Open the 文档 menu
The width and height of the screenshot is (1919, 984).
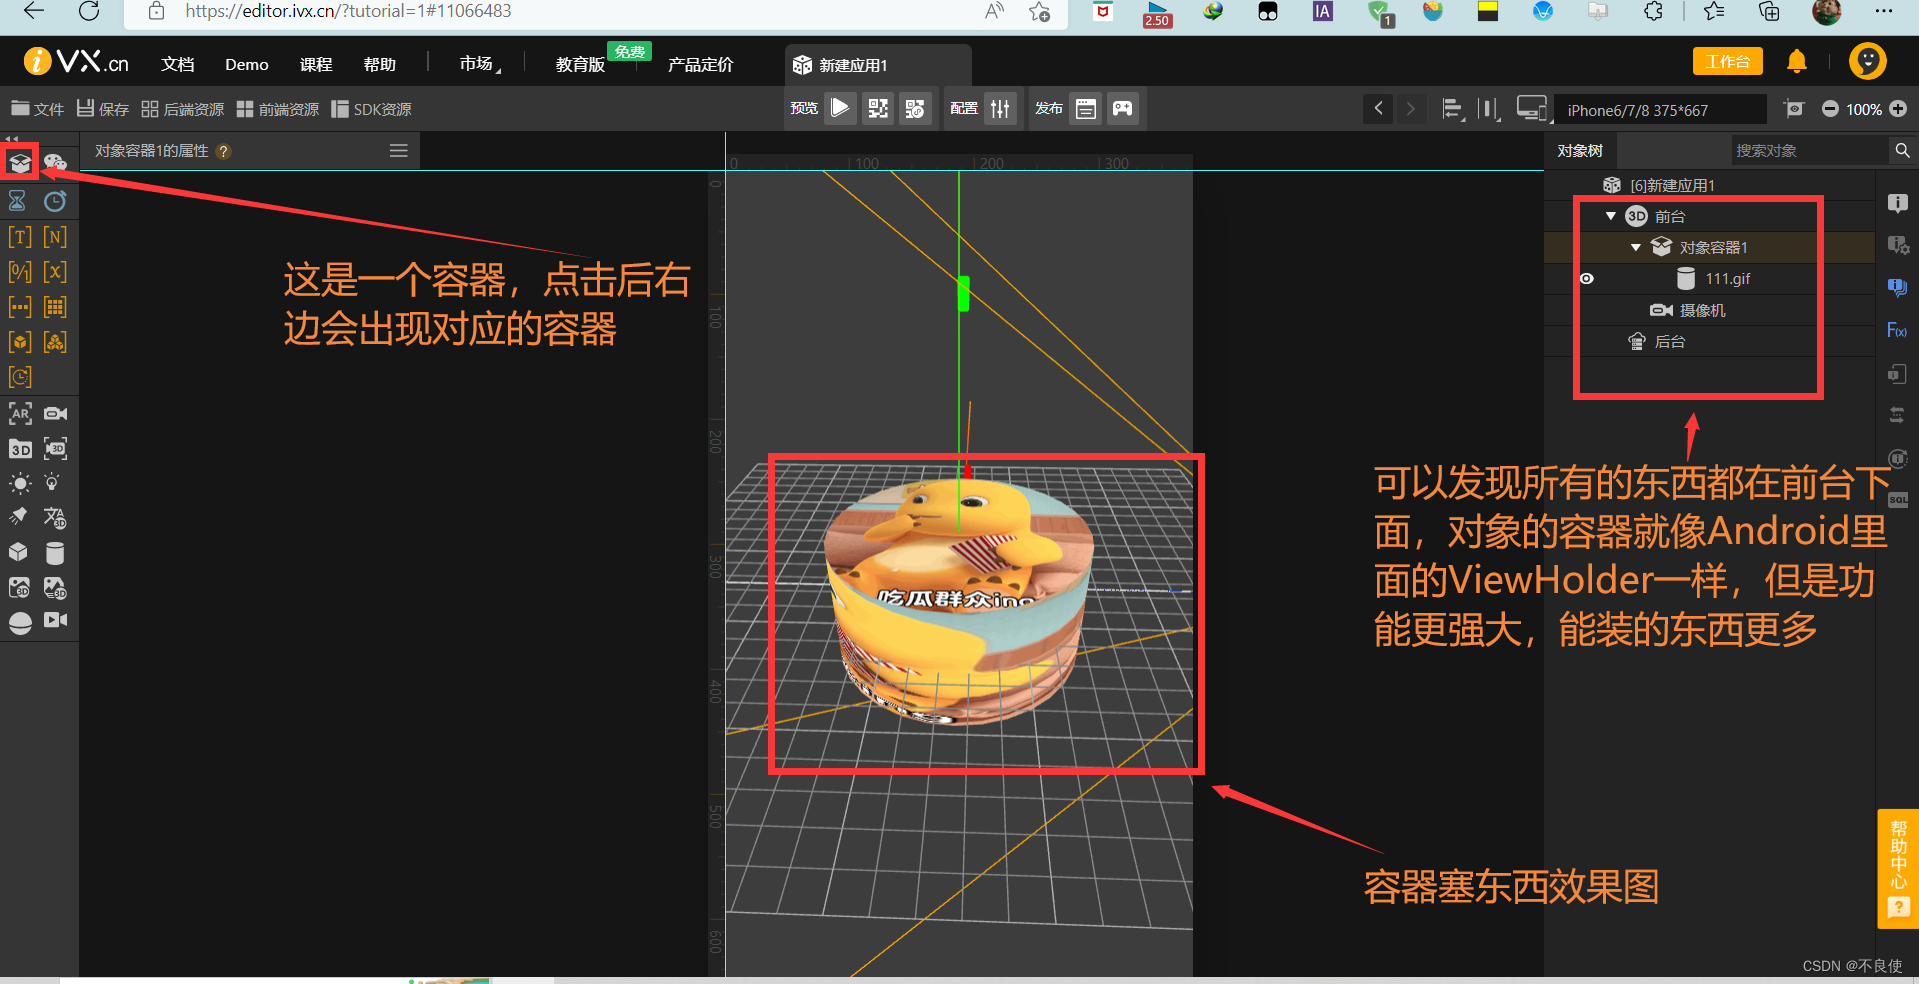[178, 63]
